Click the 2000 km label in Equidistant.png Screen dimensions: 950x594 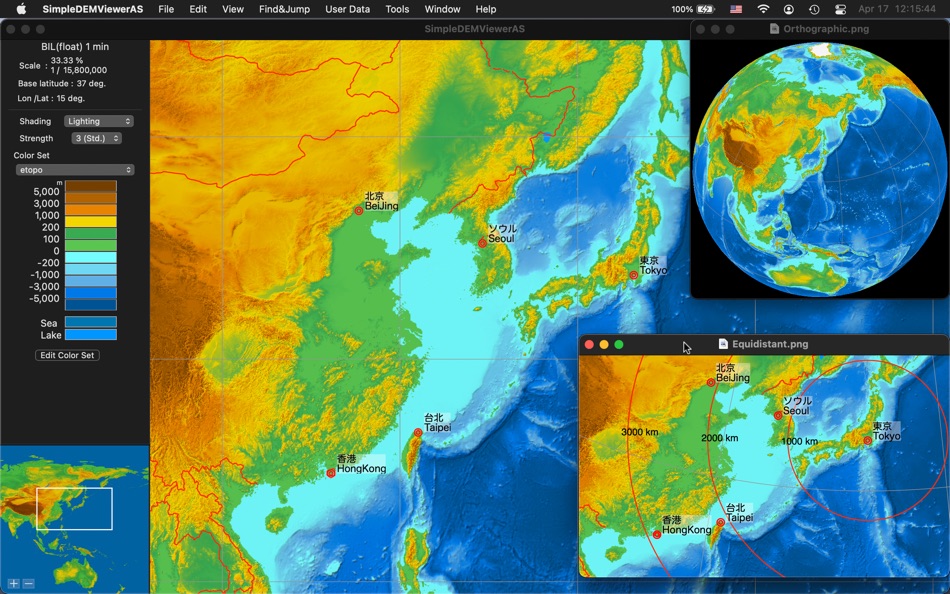click(720, 438)
